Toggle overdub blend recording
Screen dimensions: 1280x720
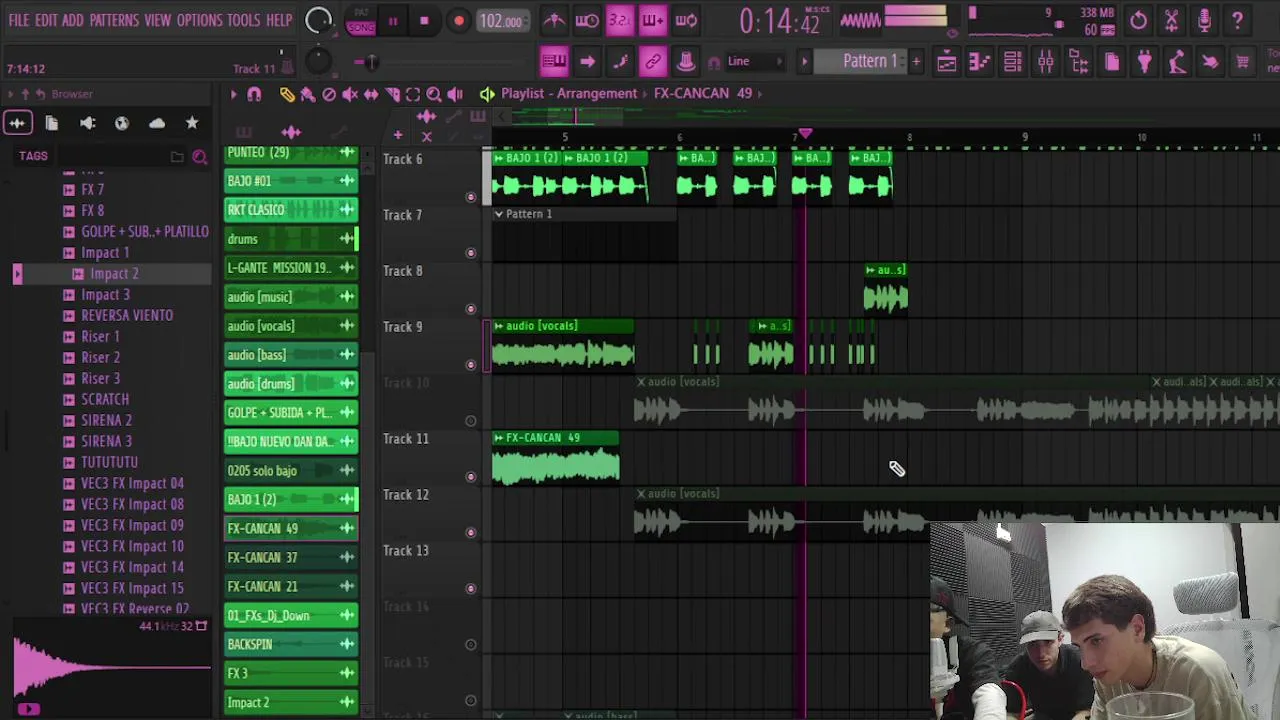coord(653,20)
